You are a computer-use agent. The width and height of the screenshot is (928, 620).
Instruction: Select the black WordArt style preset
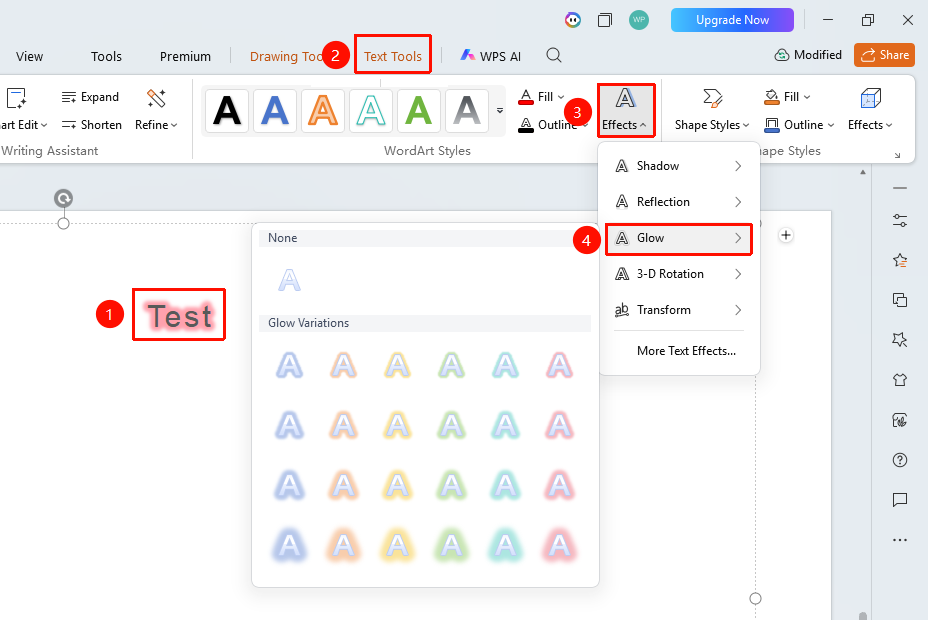coord(227,111)
